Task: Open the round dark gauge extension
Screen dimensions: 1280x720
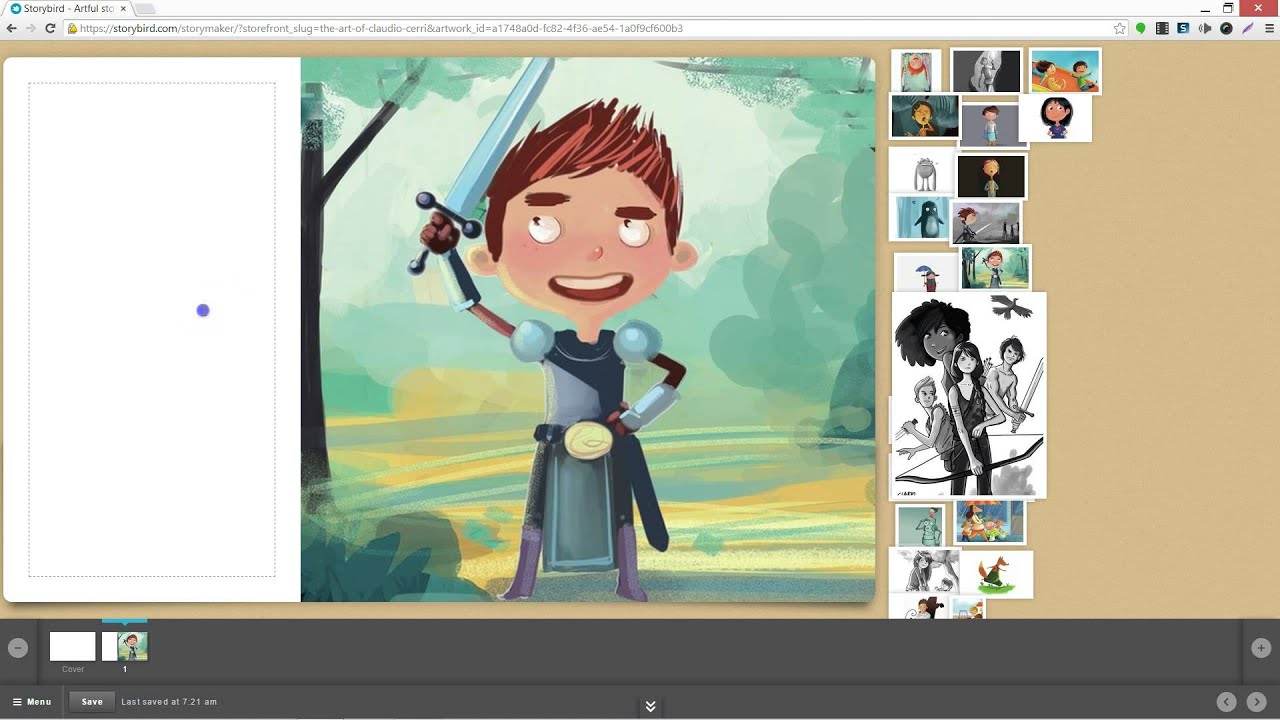Action: [1226, 29]
